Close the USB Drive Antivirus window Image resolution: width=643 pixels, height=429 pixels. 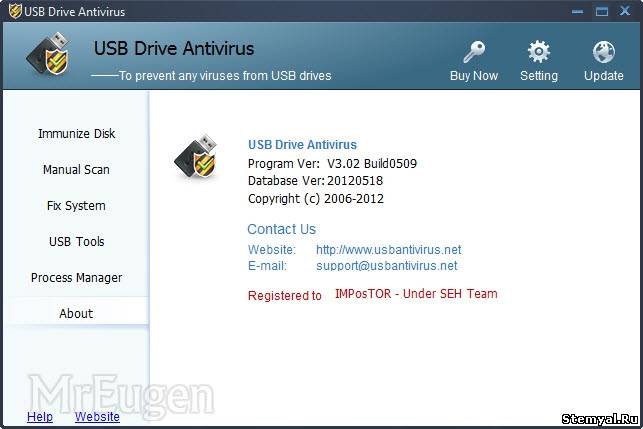click(625, 11)
